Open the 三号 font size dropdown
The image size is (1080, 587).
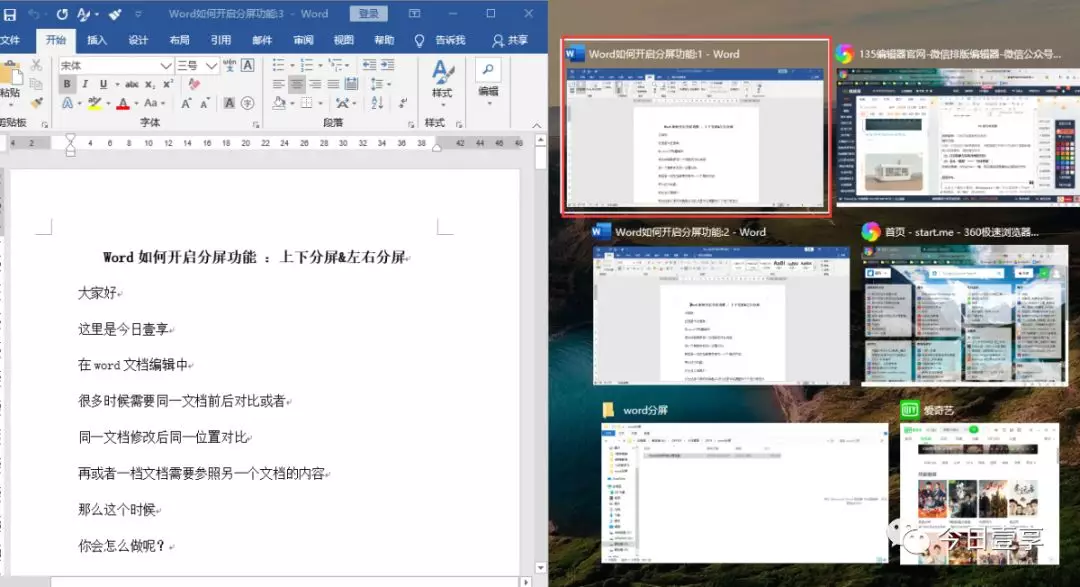(x=210, y=65)
